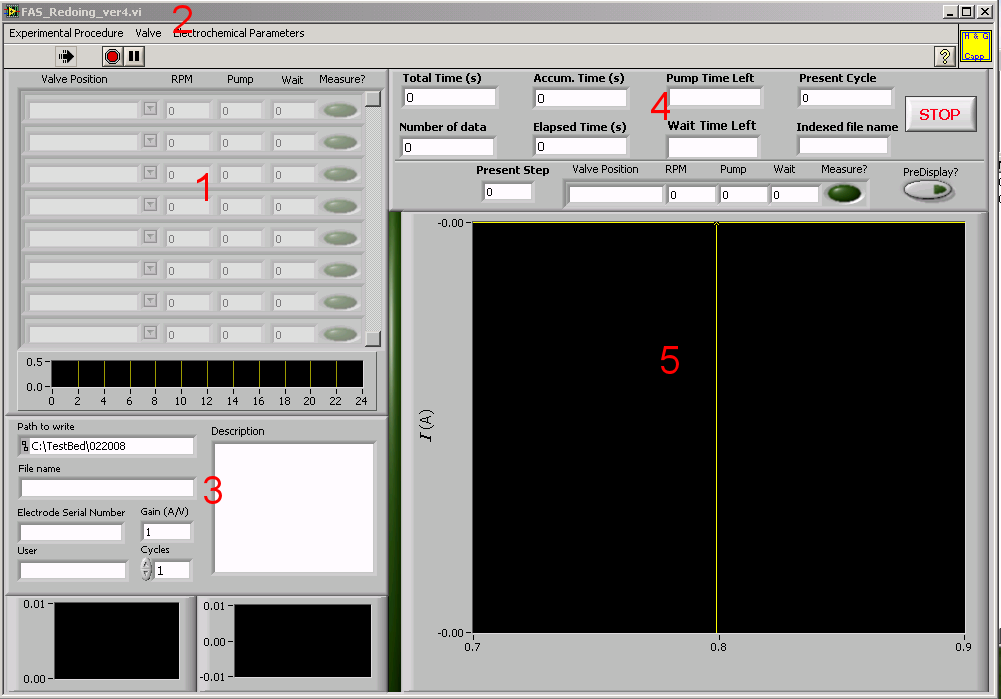Click the path browse icon beside C:\TestBed\022008
This screenshot has width=1001, height=699.
[24, 446]
